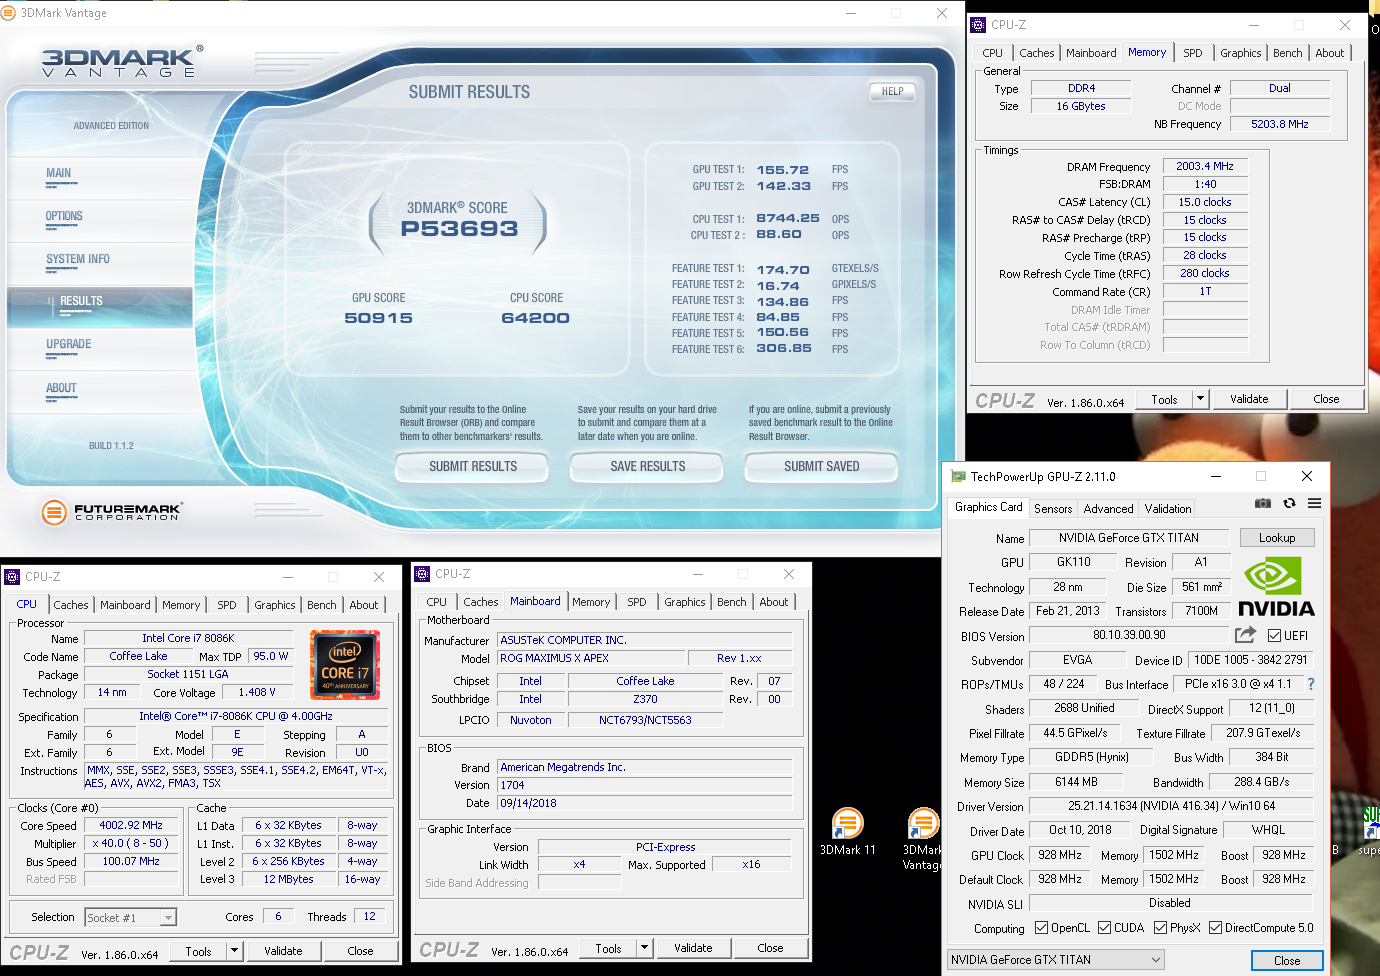Click Validate in the CPU-Z Mainboard window

click(693, 948)
